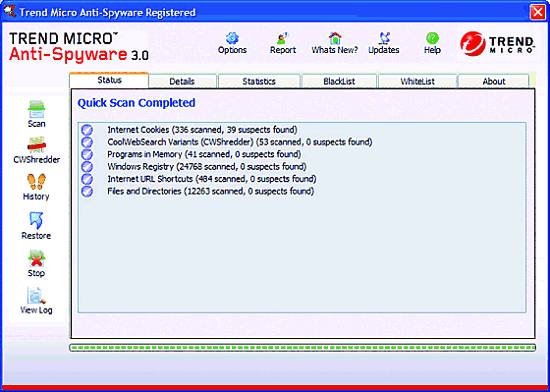Select the Internet URL Shortcuts result line
The height and width of the screenshot is (392, 550).
212,179
